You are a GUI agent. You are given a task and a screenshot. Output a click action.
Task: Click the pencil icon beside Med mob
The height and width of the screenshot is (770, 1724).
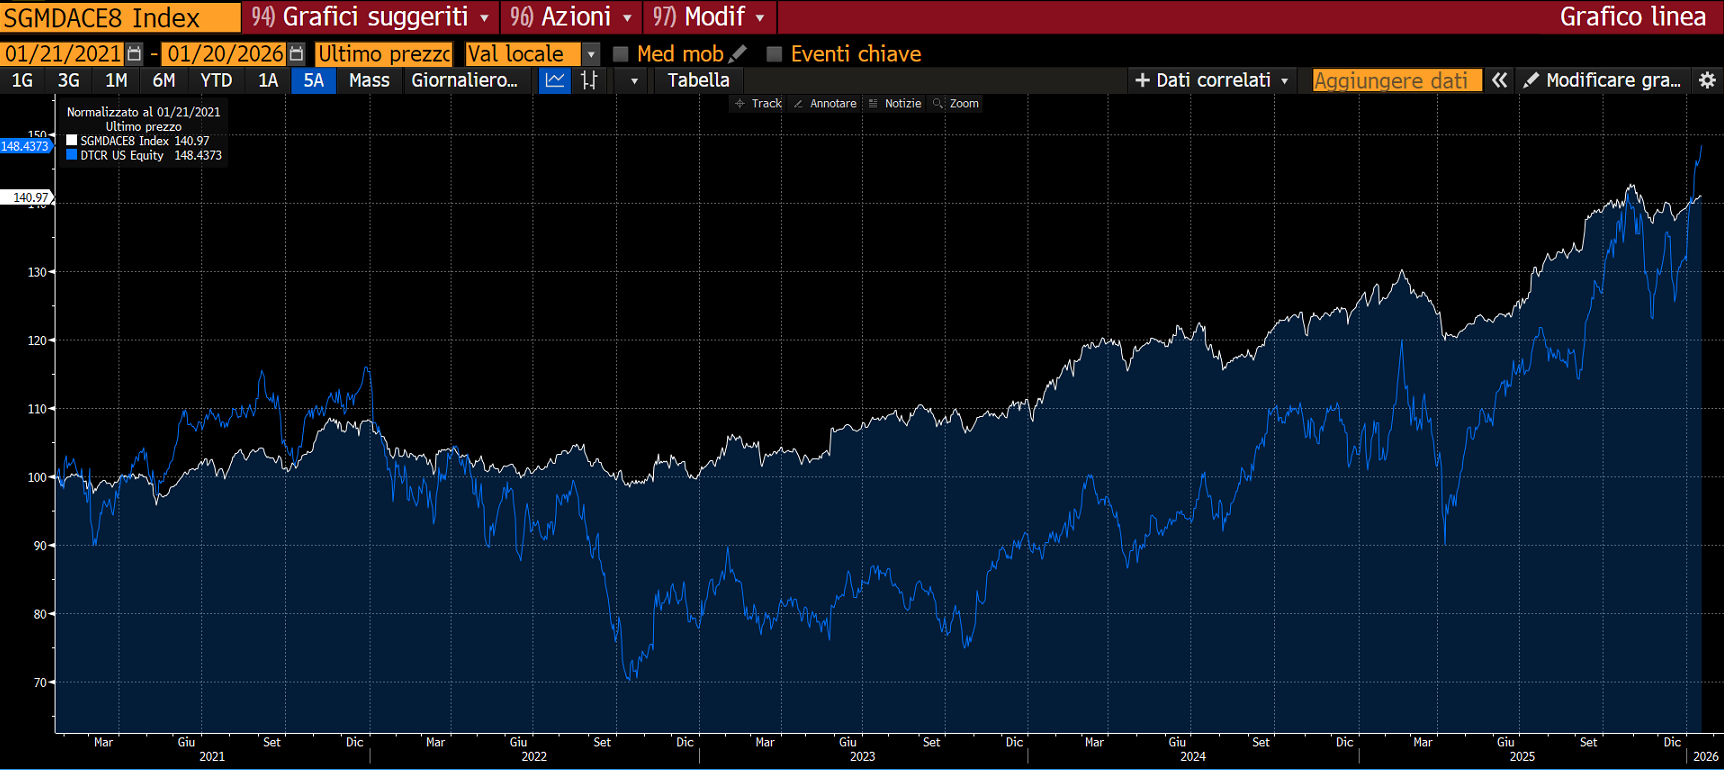tap(739, 54)
